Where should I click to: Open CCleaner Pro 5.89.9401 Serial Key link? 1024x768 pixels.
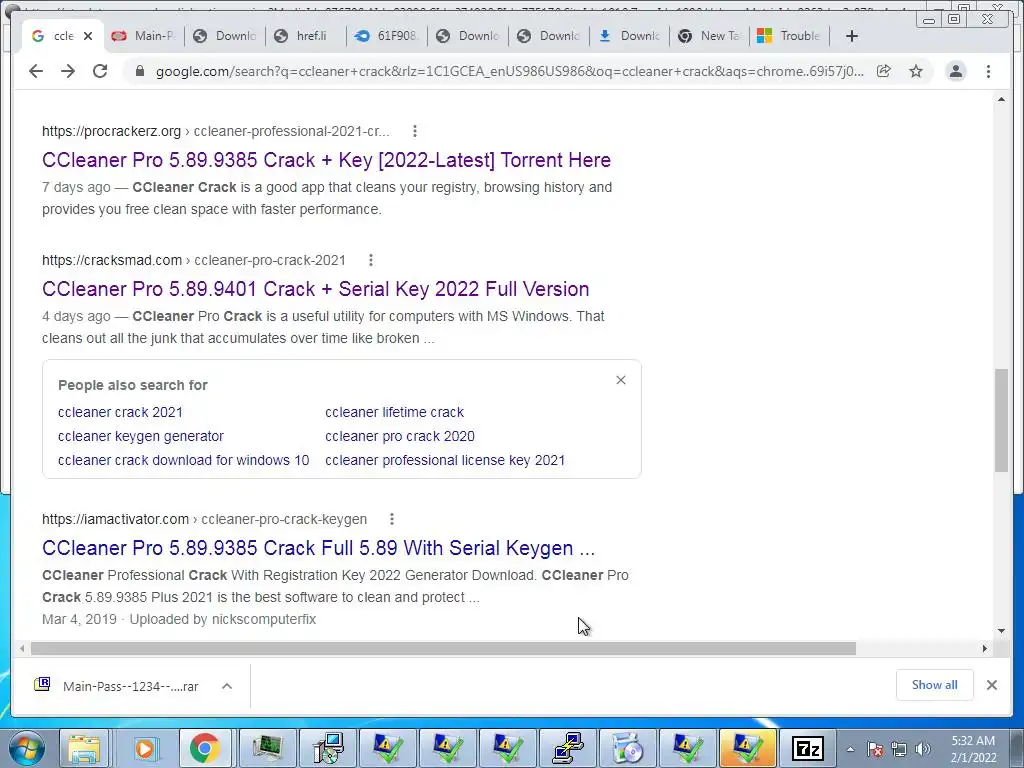click(x=315, y=289)
